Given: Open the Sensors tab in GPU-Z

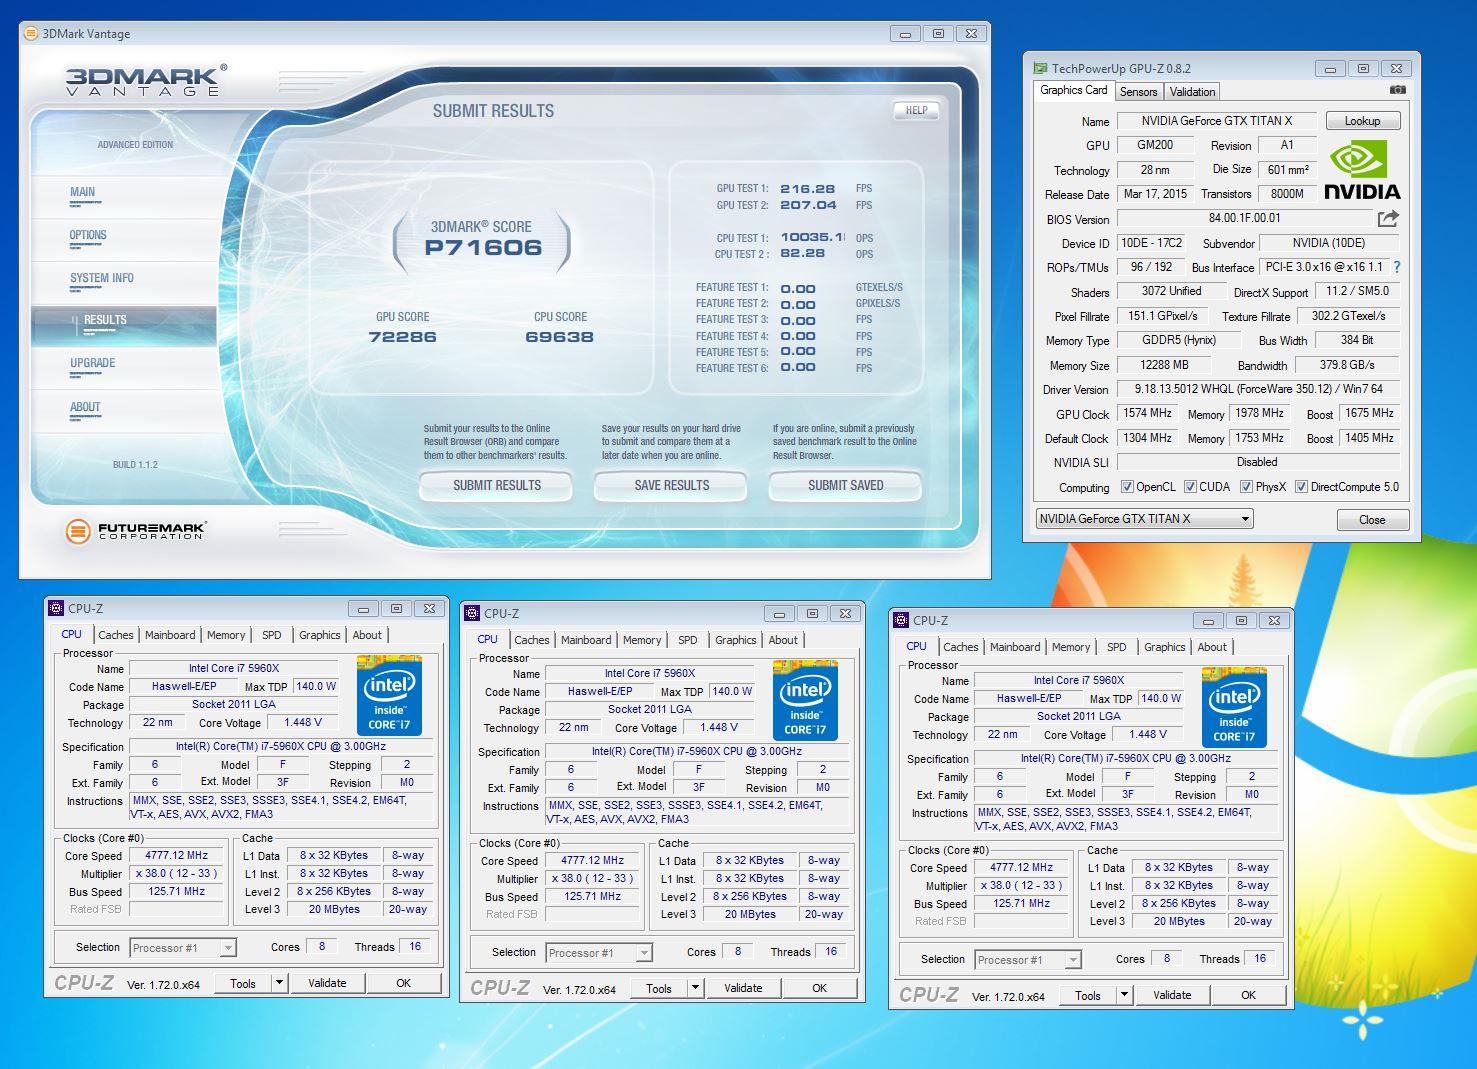Looking at the screenshot, I should pyautogui.click(x=1138, y=91).
